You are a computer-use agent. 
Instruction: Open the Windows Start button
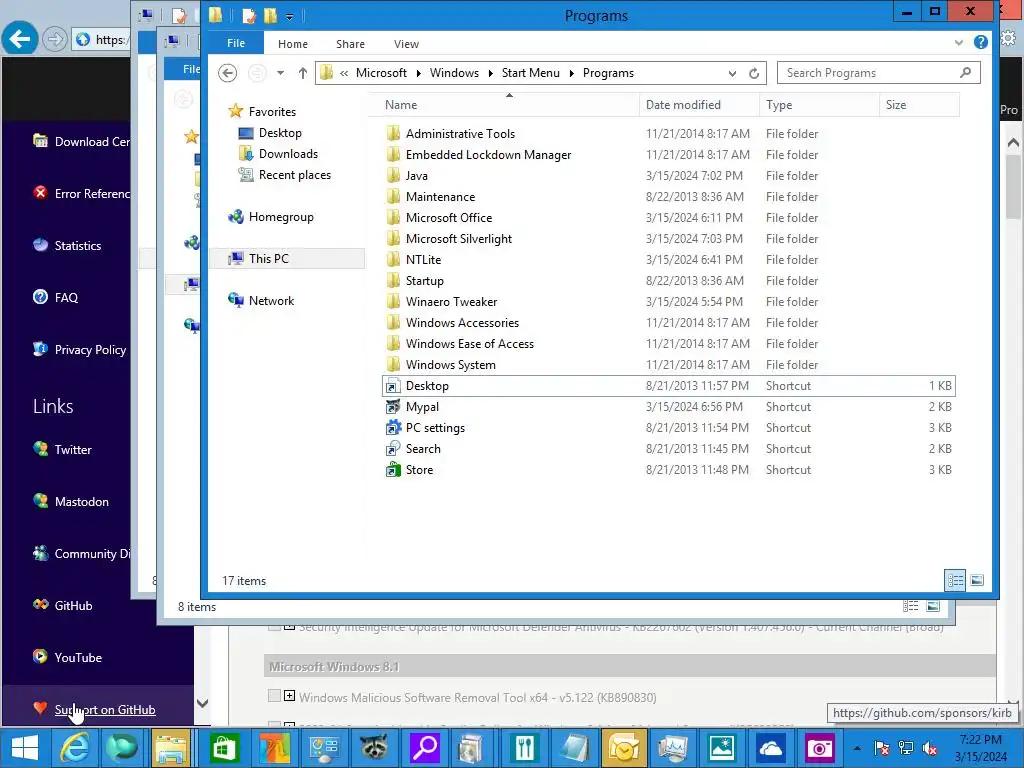coord(25,748)
